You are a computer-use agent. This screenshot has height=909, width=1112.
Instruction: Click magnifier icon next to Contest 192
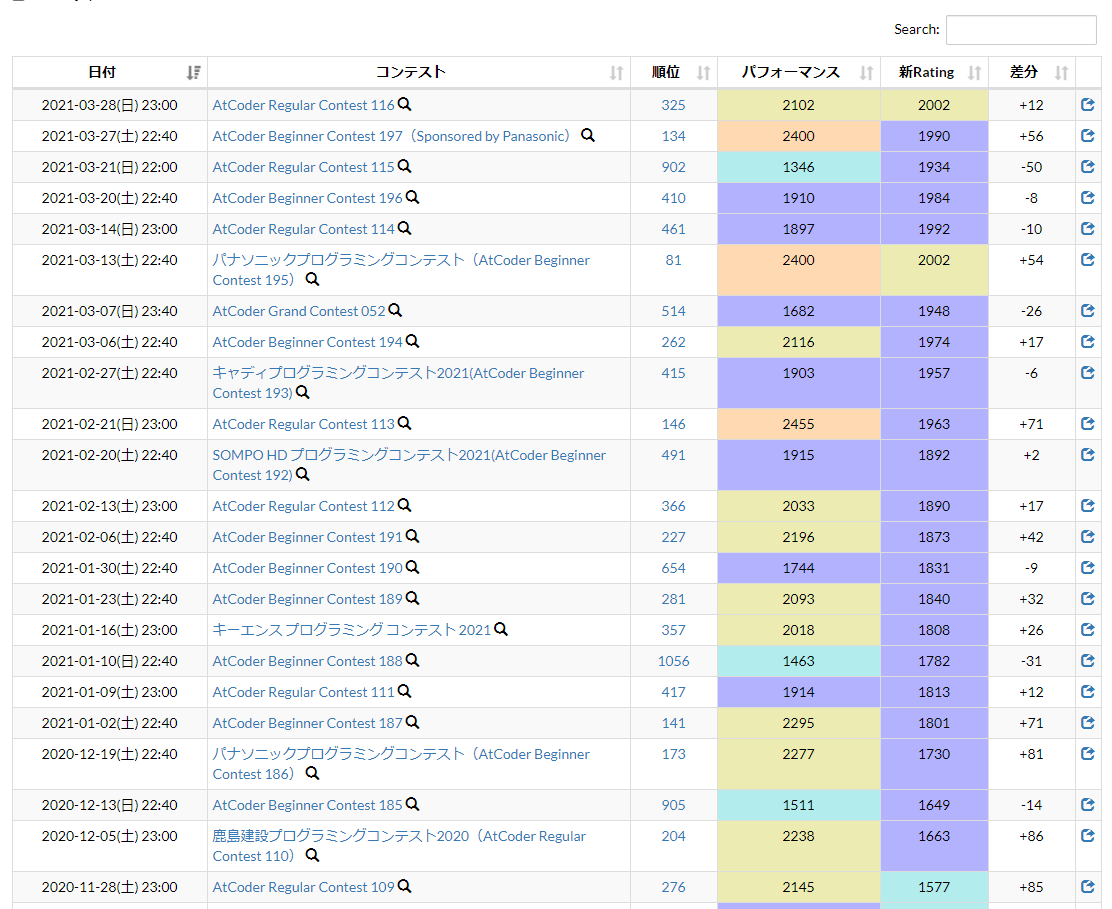(303, 474)
